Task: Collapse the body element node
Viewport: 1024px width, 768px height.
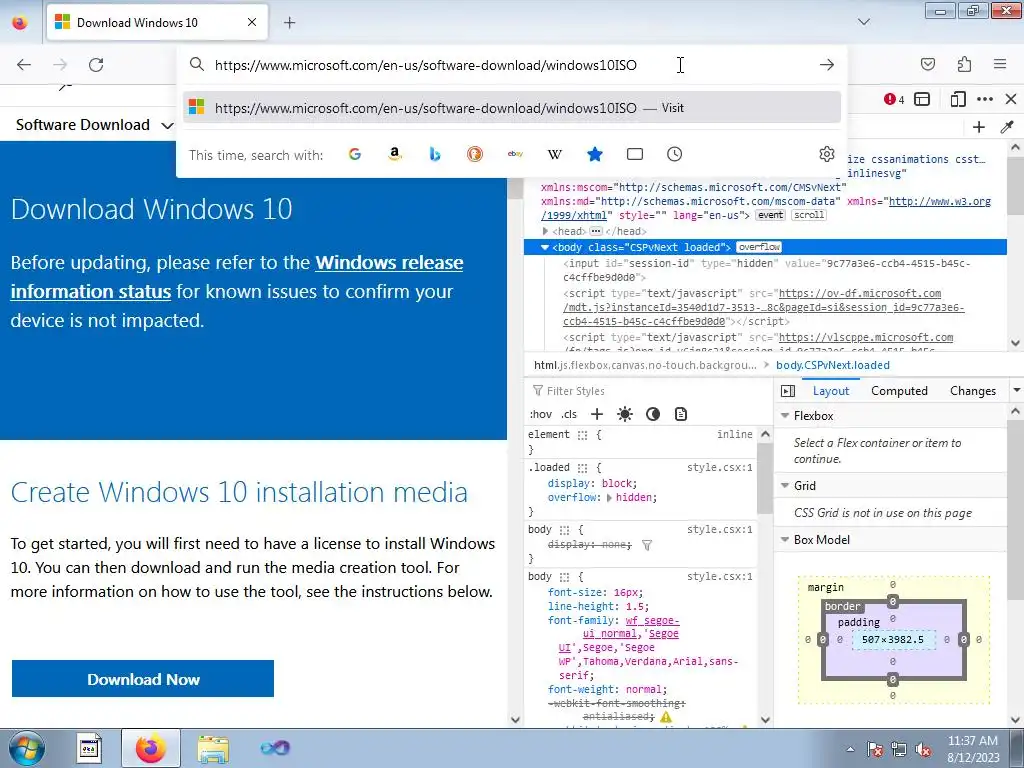Action: pos(545,248)
